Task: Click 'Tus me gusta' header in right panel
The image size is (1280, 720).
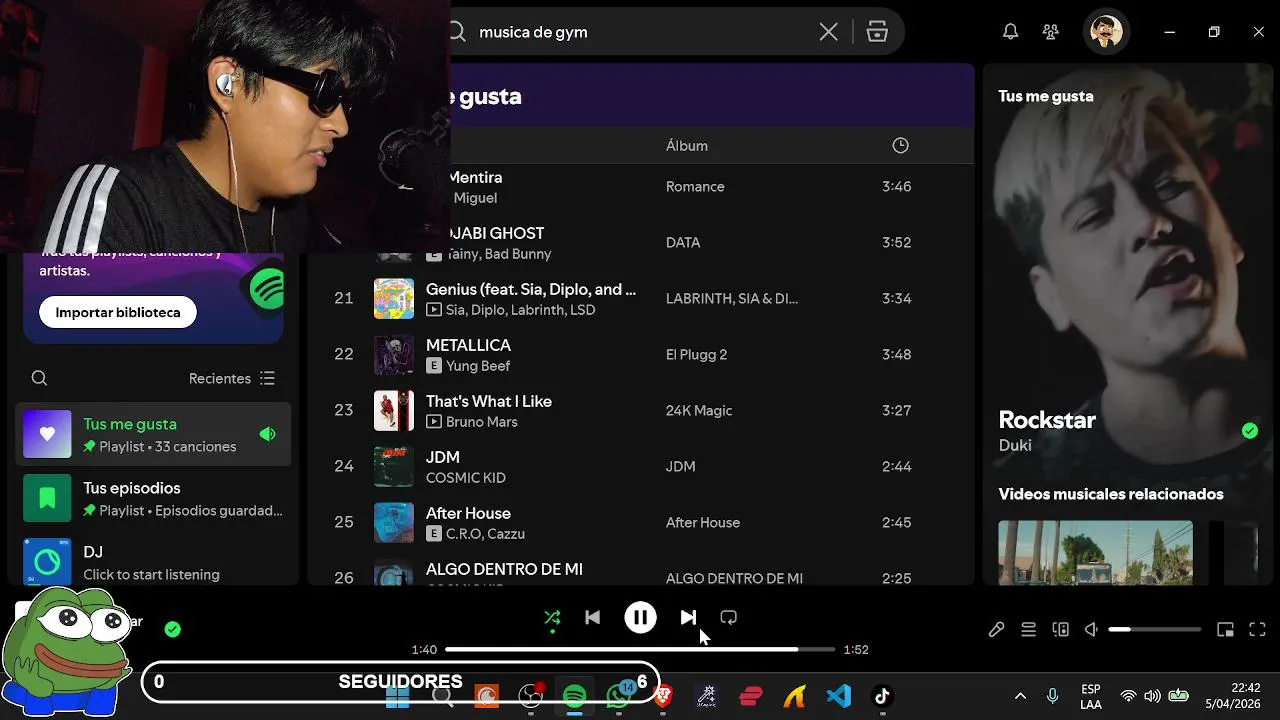Action: point(1046,96)
